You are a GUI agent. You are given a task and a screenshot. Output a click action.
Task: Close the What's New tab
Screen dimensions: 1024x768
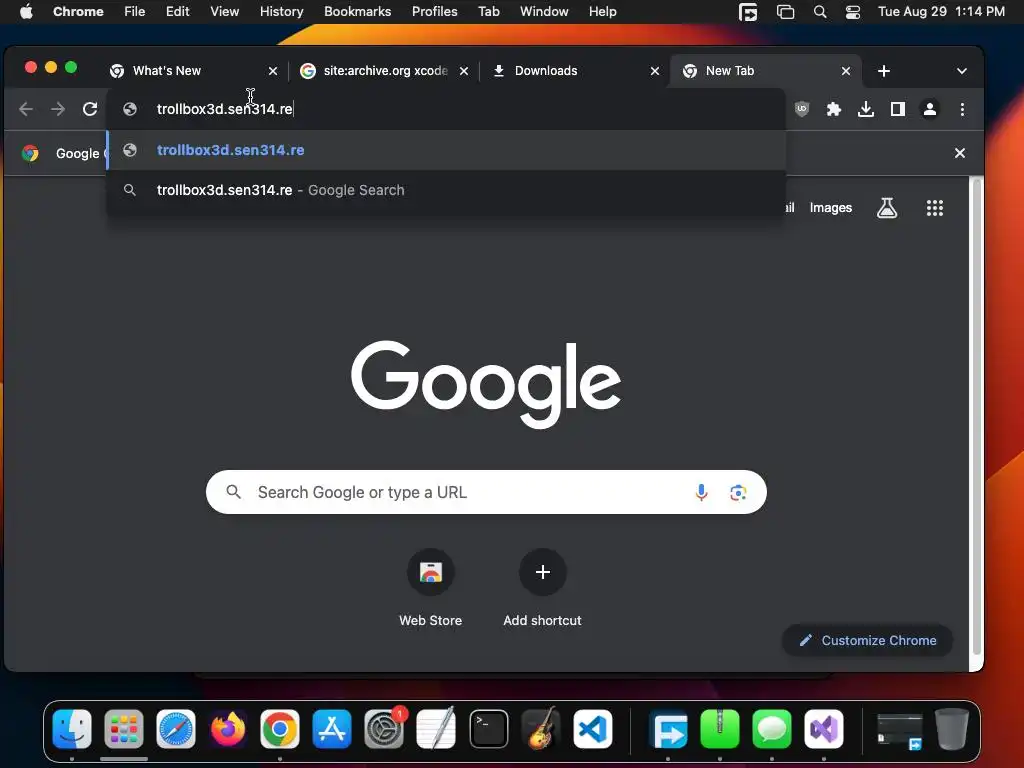[273, 71]
